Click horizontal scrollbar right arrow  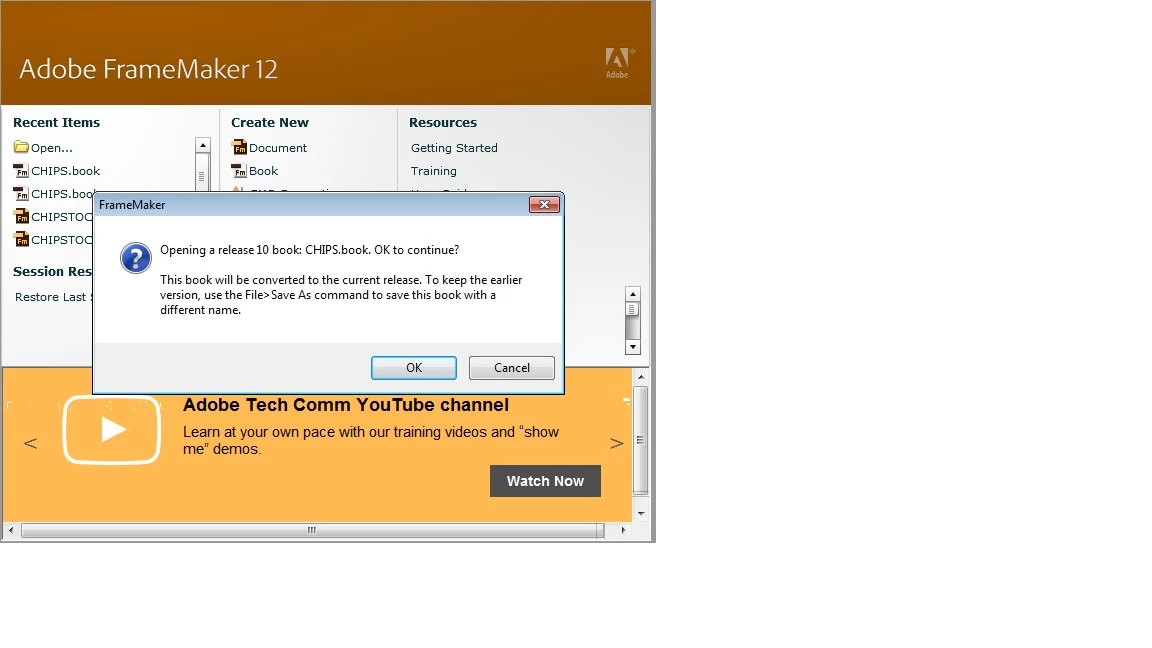(623, 530)
